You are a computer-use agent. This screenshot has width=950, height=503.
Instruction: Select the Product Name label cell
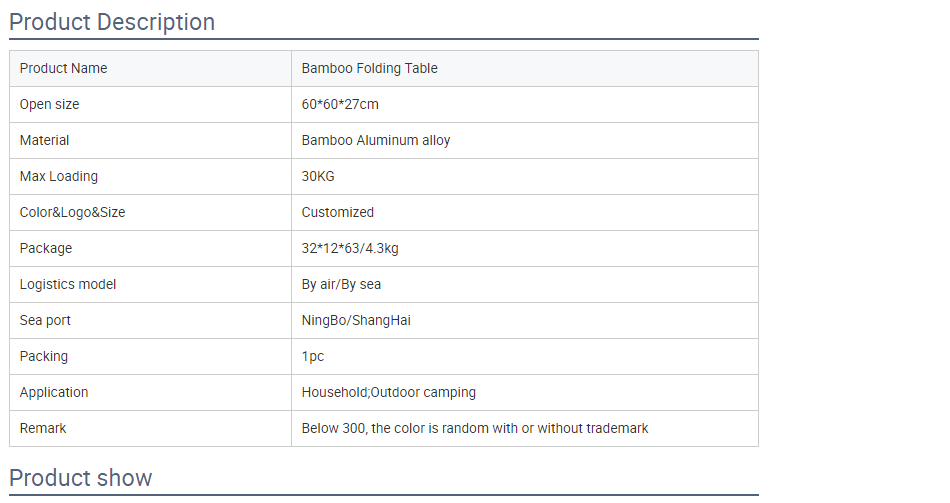pos(150,68)
